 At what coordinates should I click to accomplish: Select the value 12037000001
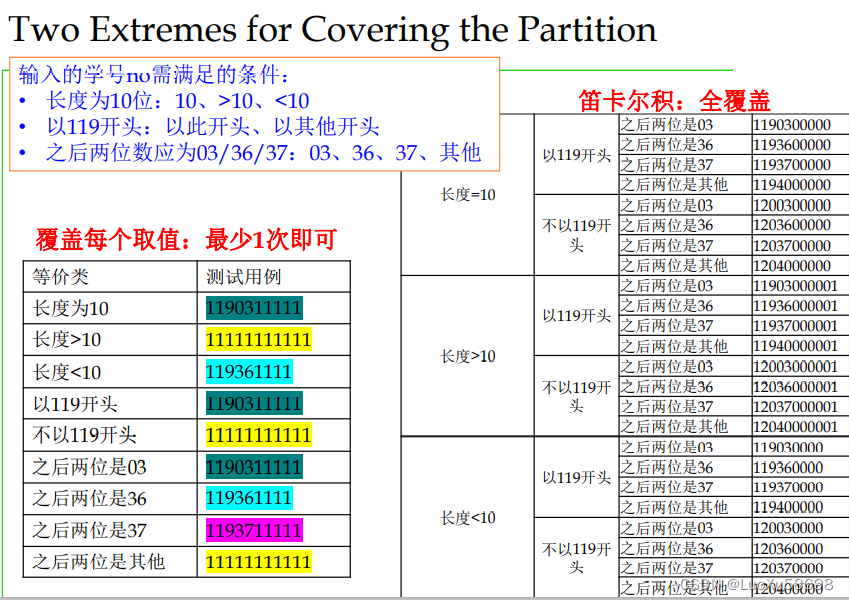click(795, 407)
